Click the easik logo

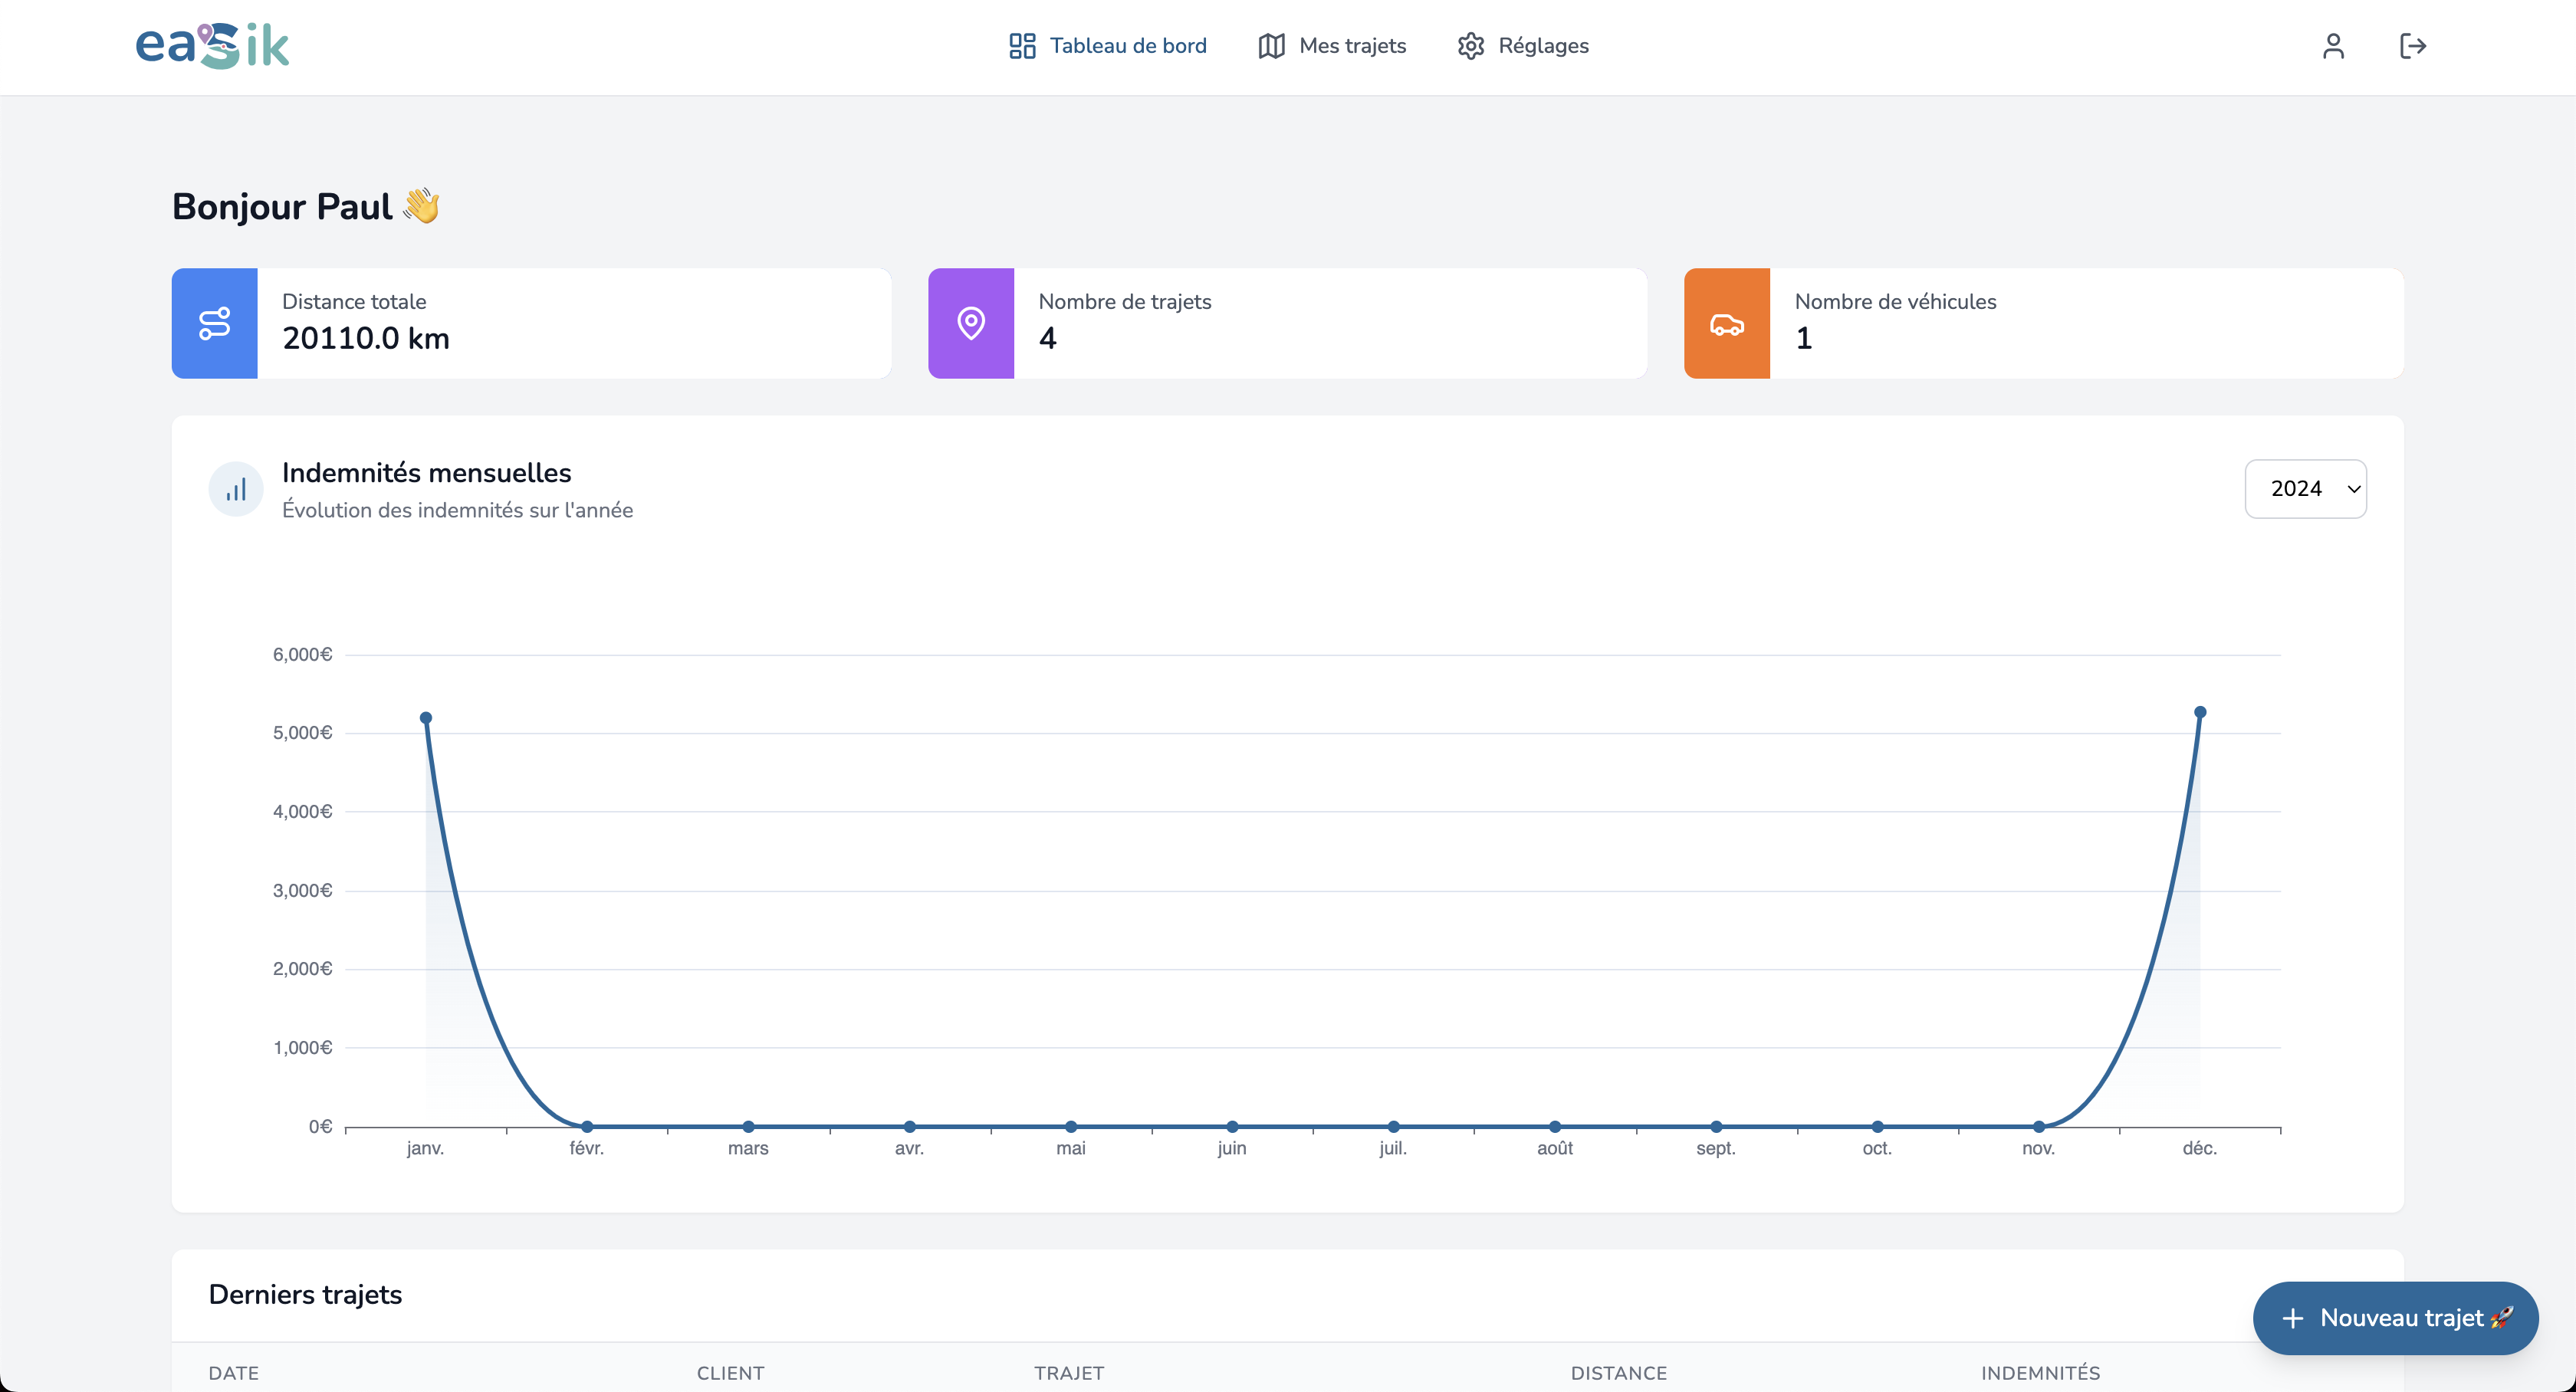pyautogui.click(x=212, y=46)
